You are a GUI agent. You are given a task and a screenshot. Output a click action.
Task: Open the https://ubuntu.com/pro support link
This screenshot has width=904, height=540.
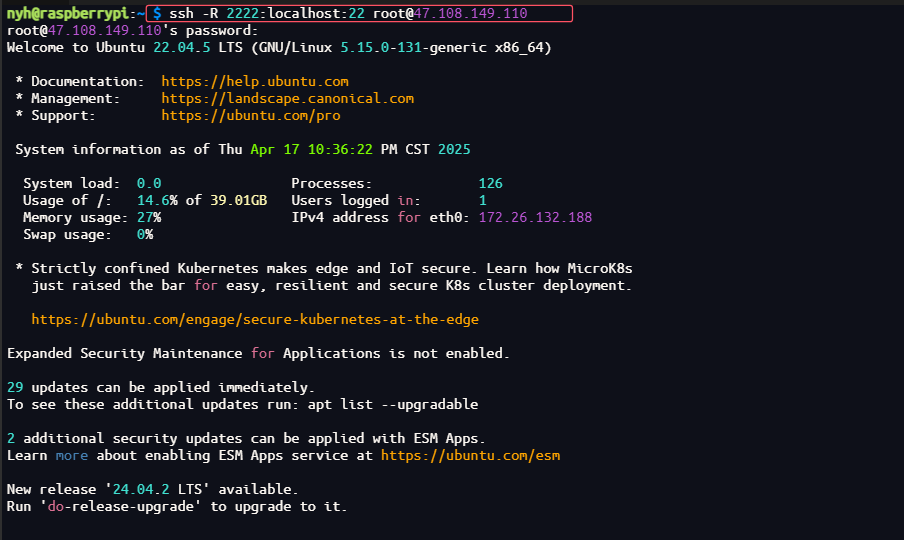click(251, 115)
